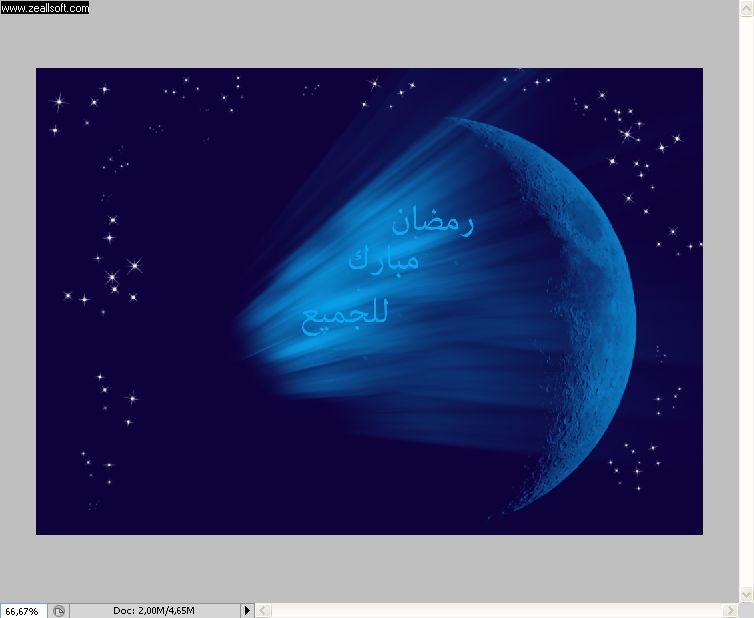Click the Arabic word للجميع on the canvas
The width and height of the screenshot is (754, 618).
344,317
